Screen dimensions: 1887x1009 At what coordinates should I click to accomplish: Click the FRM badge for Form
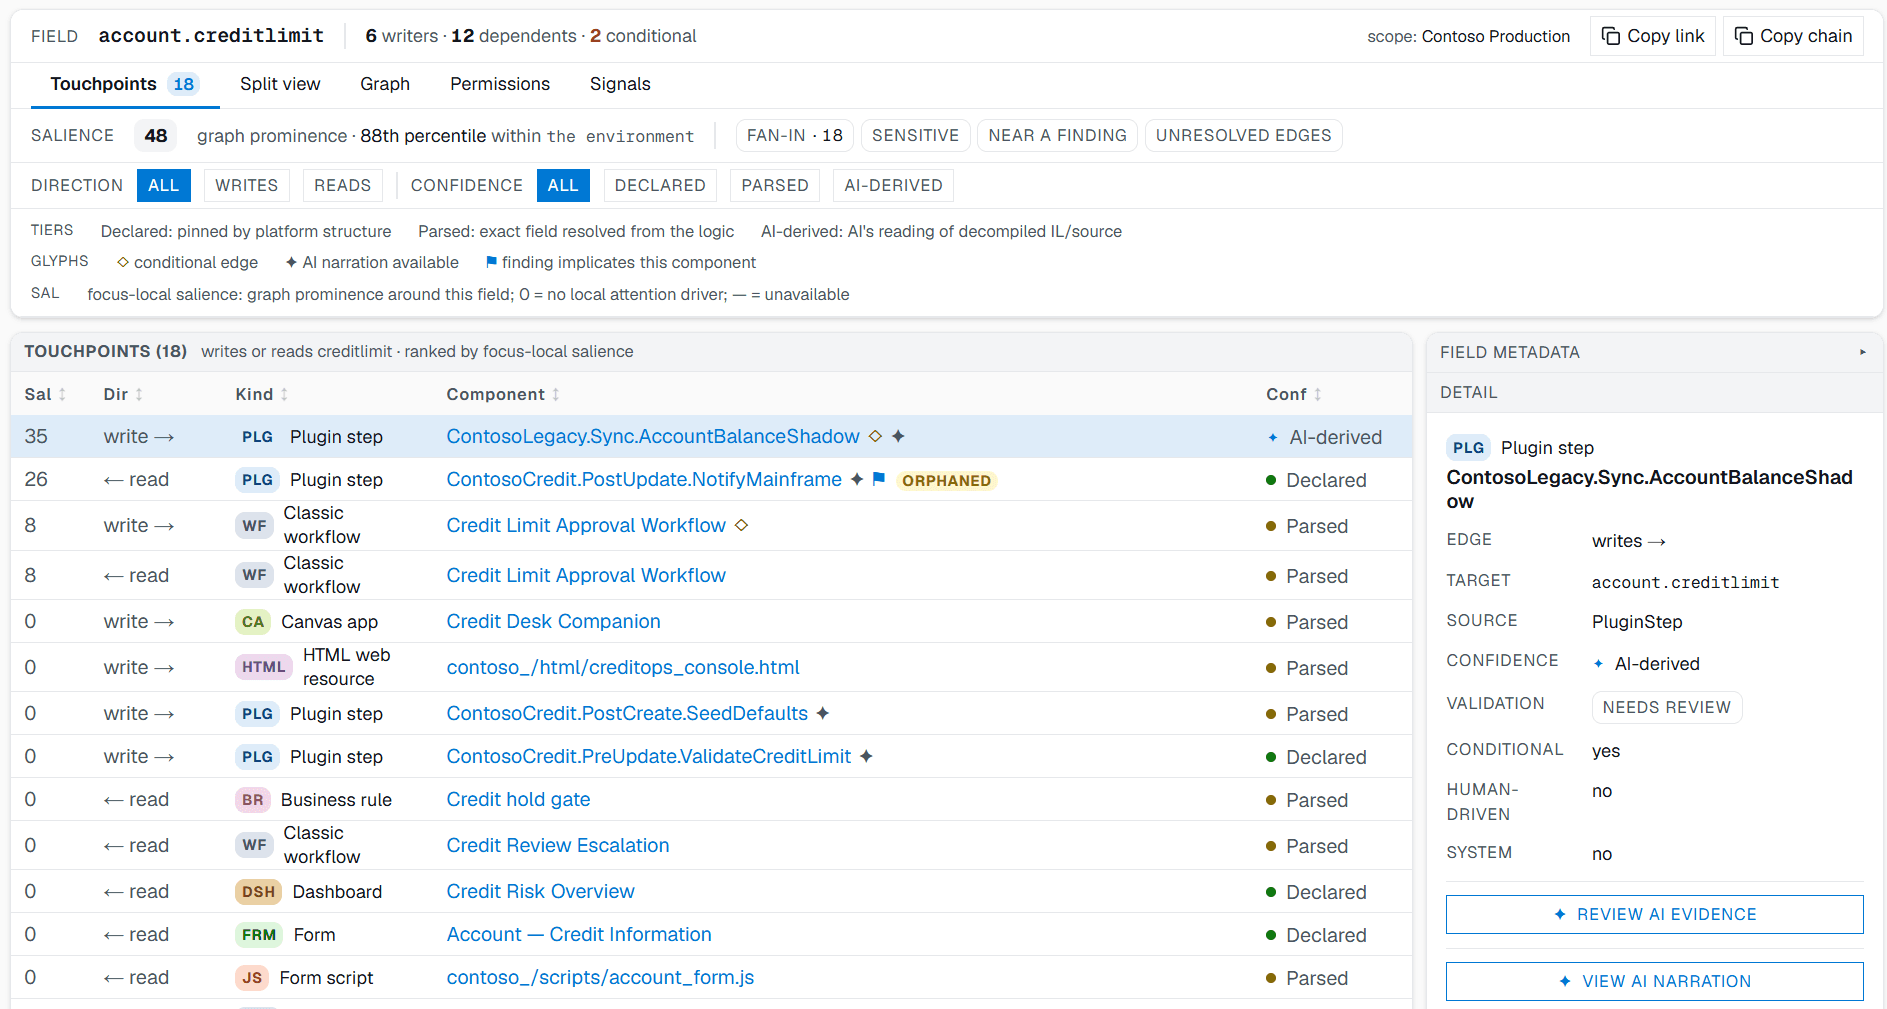pyautogui.click(x=259, y=935)
